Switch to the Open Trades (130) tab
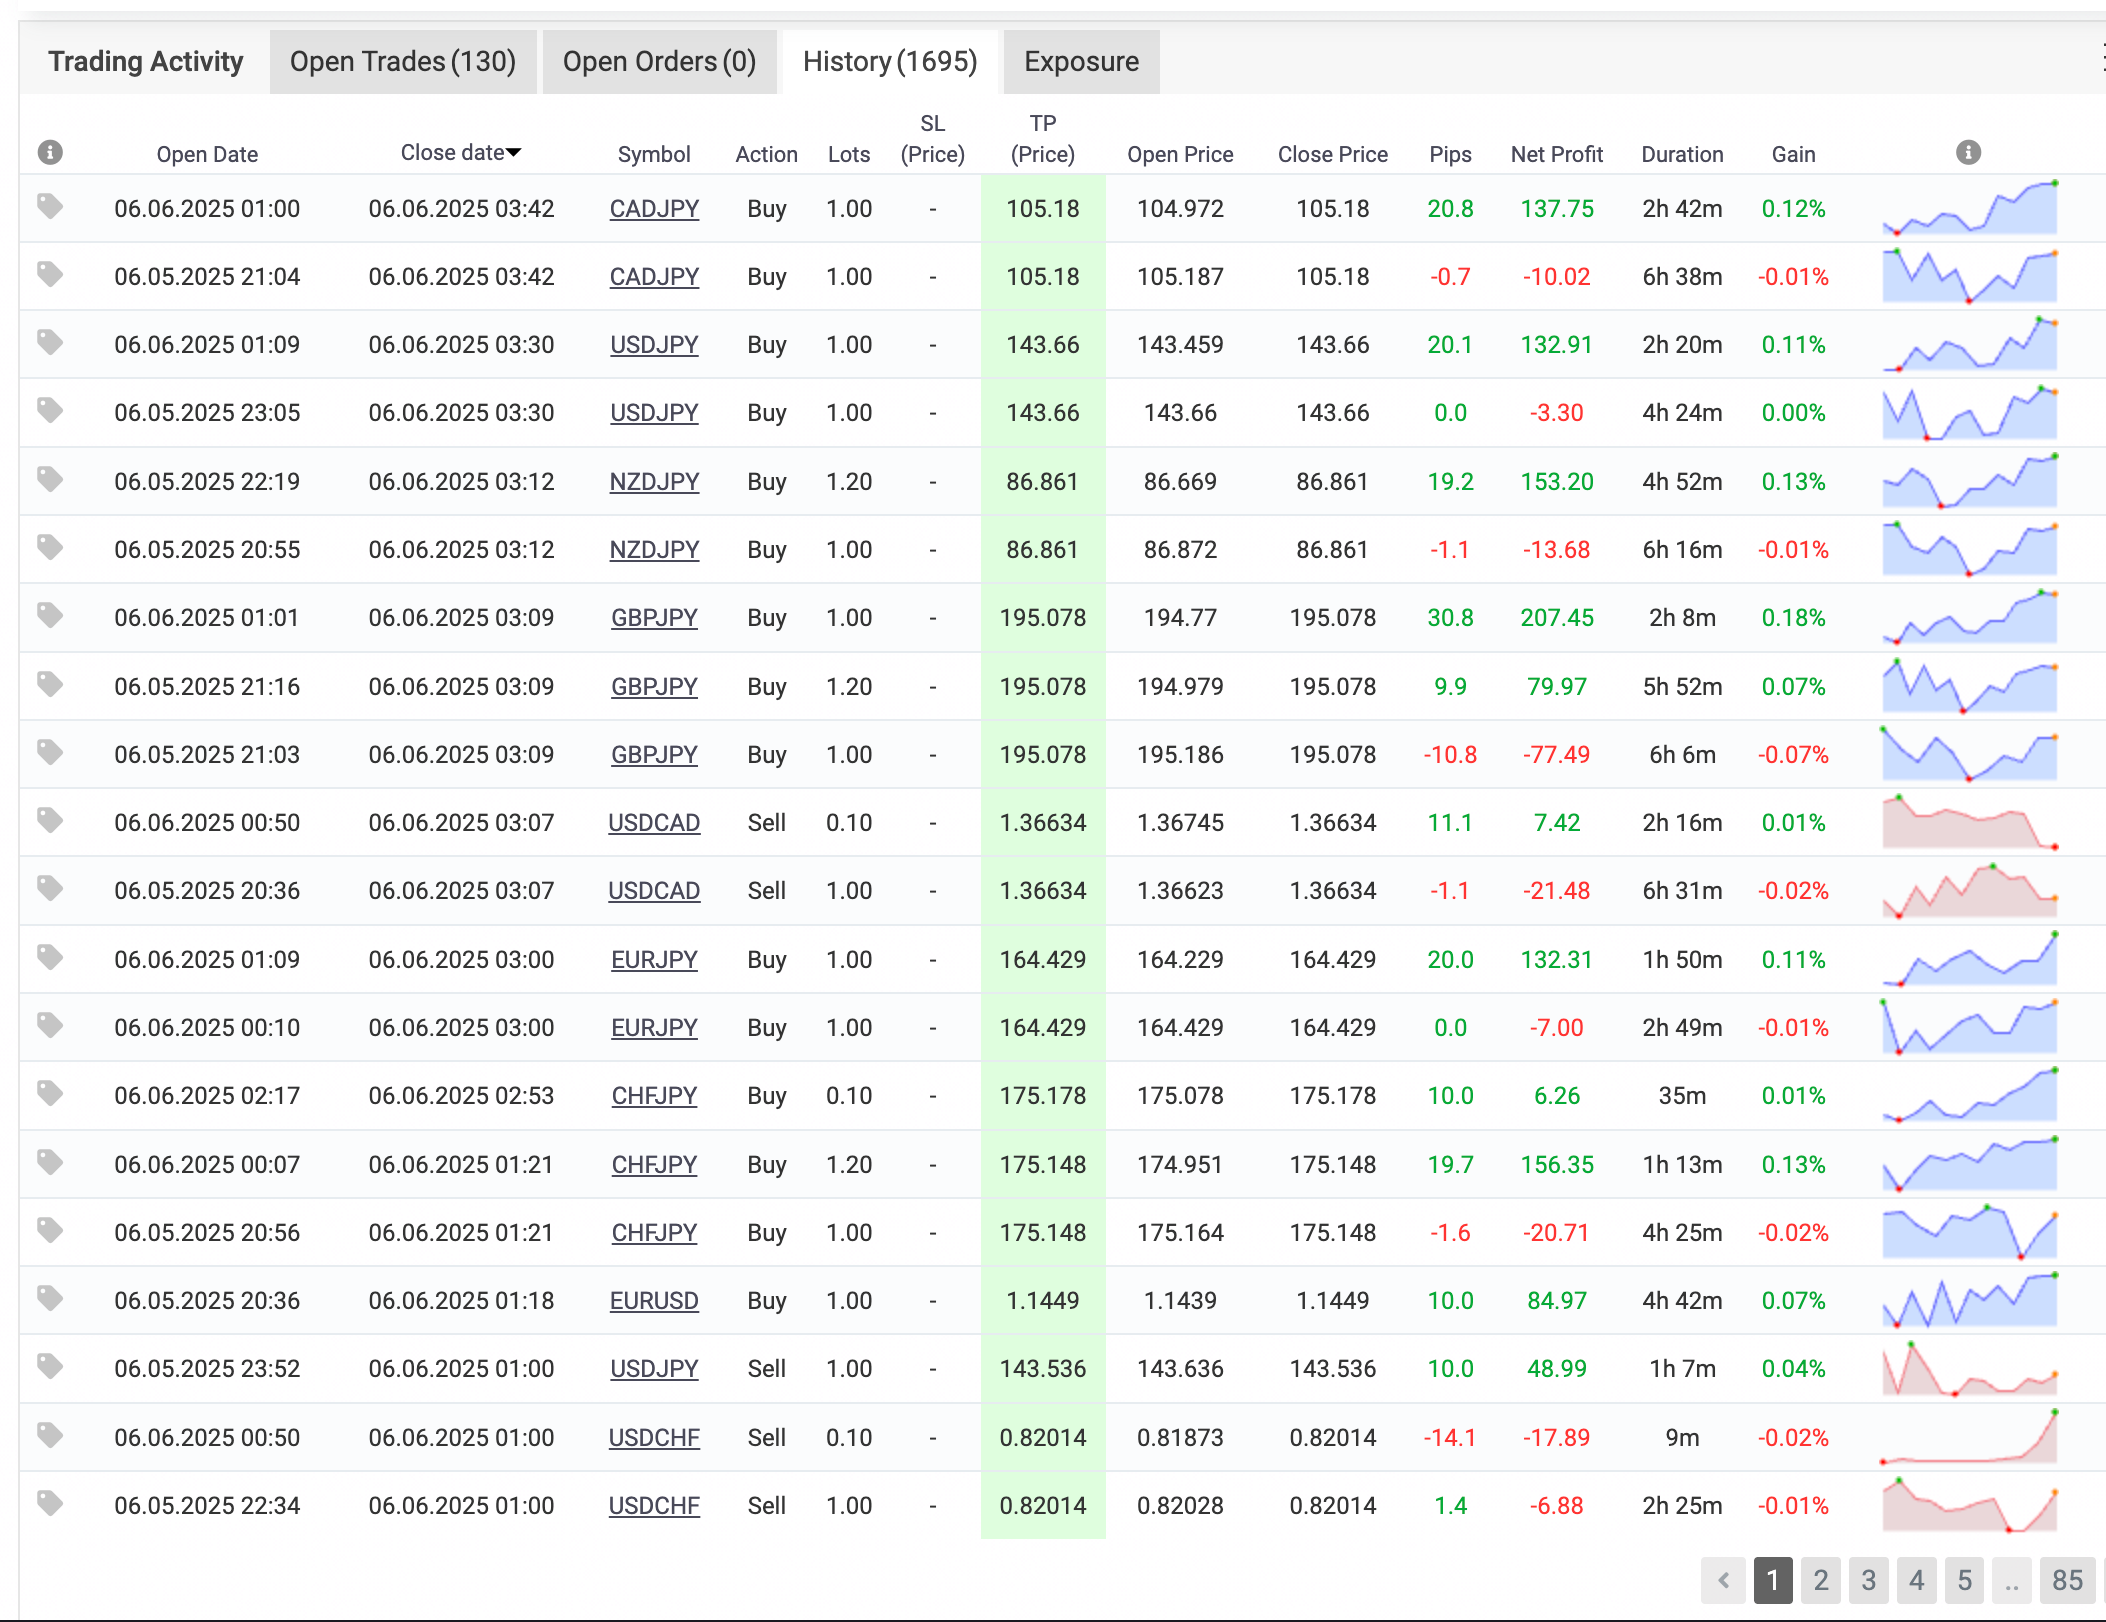The height and width of the screenshot is (1622, 2106). [402, 62]
